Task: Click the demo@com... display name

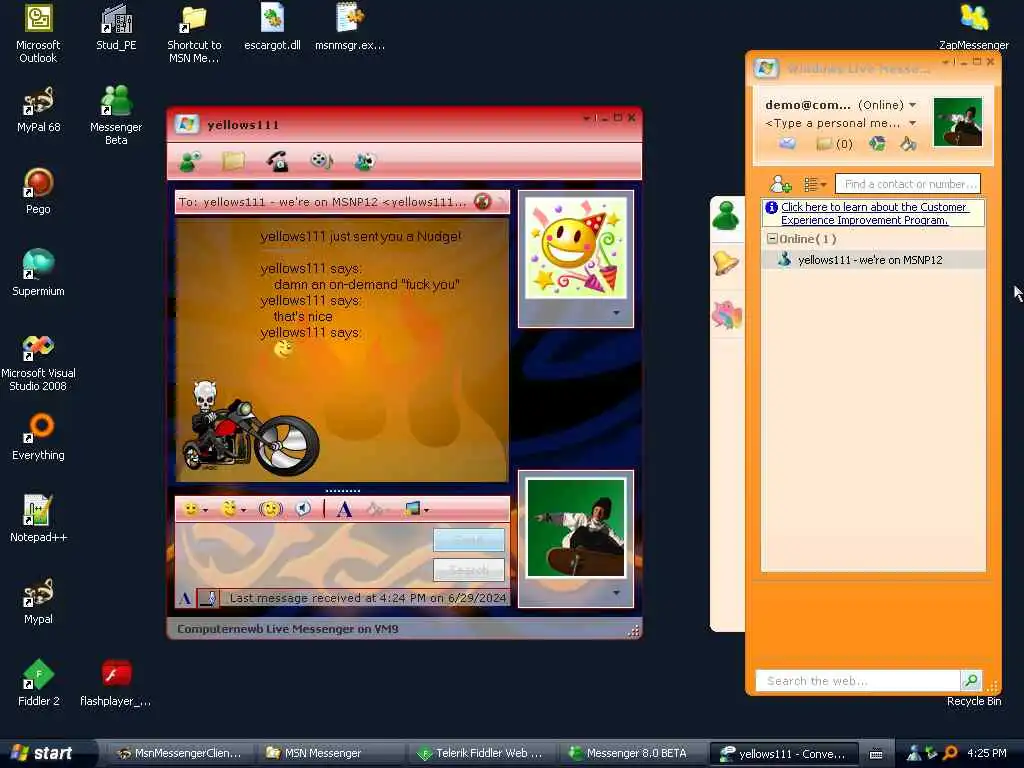Action: [x=808, y=105]
